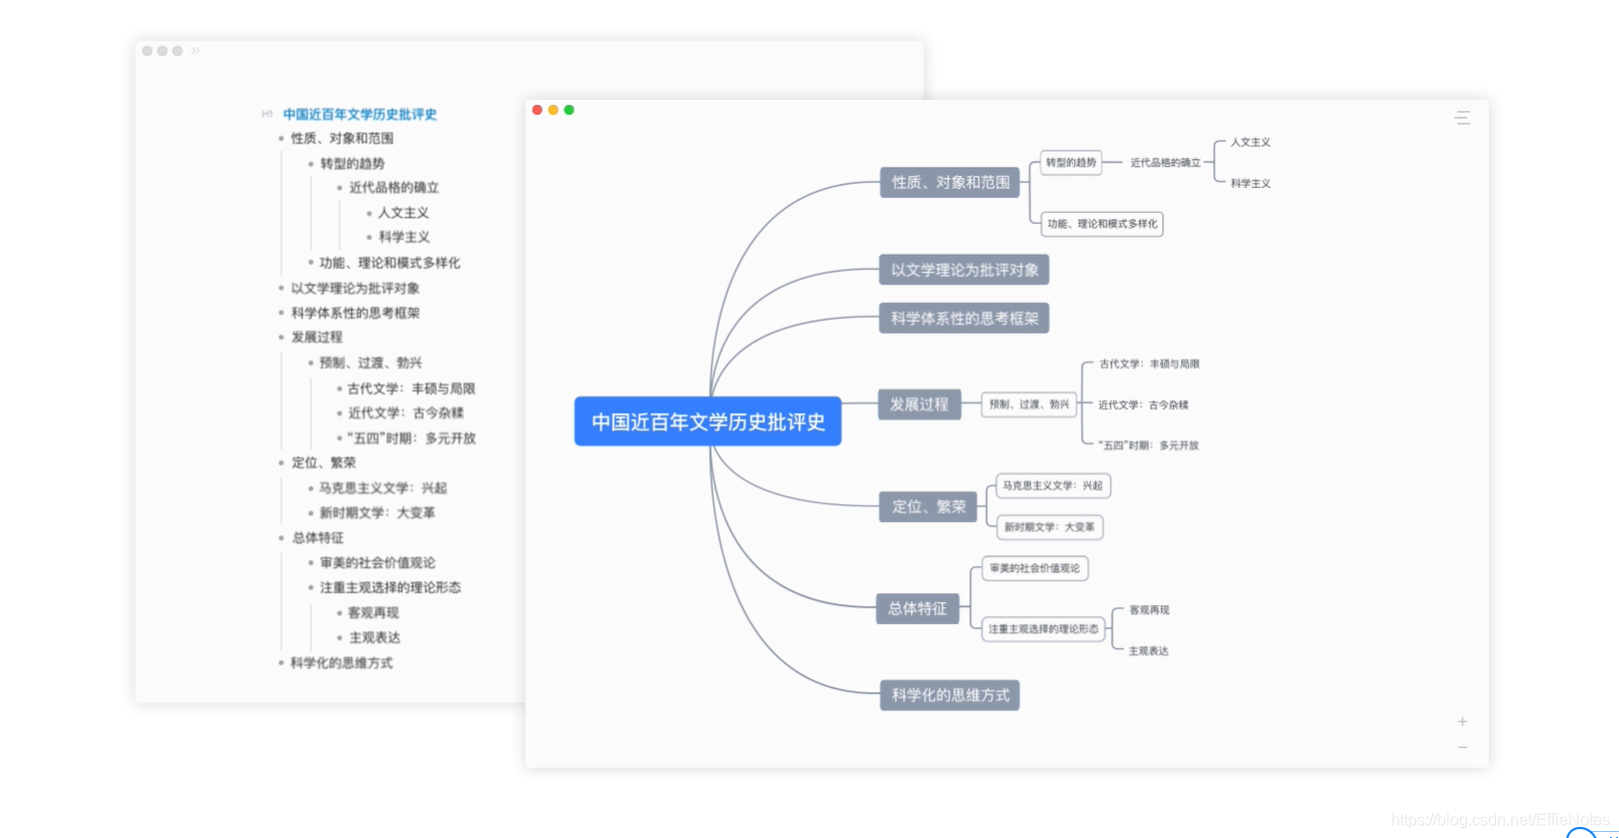Select mind map node 科学化的思维方式
Viewport: 1619px width, 838px height.
[950, 695]
